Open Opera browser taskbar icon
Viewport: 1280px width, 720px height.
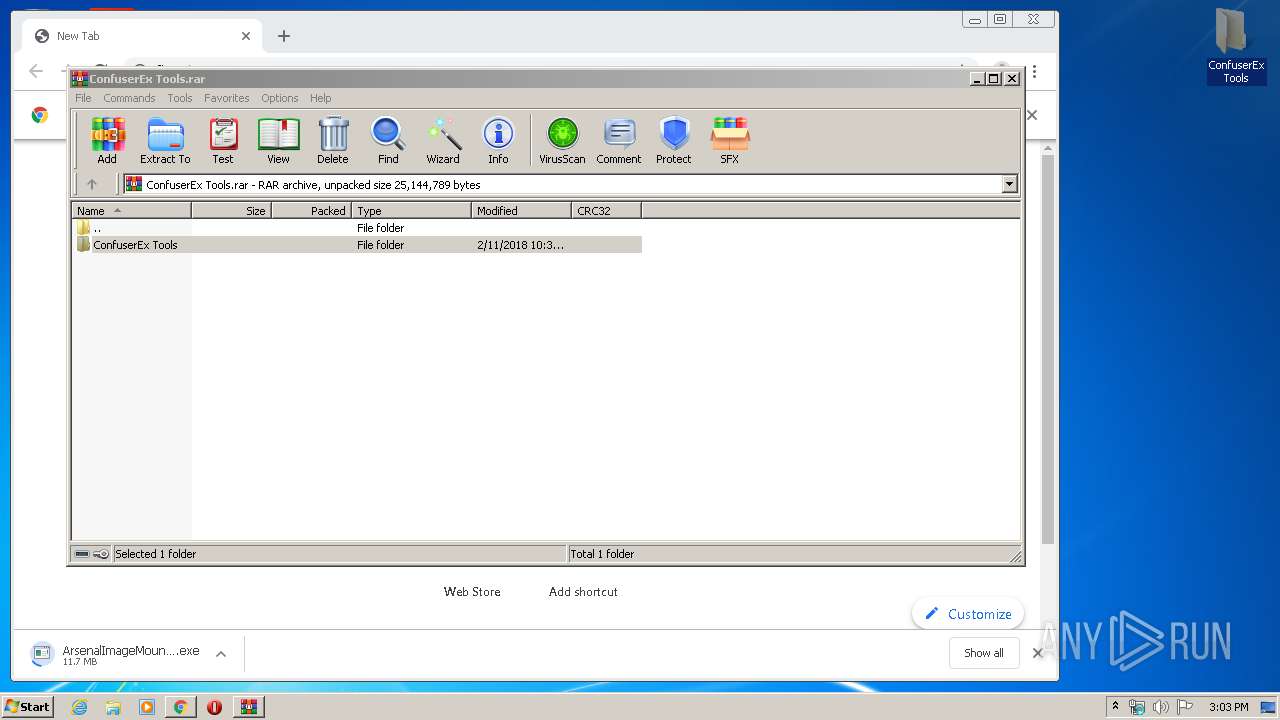[214, 707]
